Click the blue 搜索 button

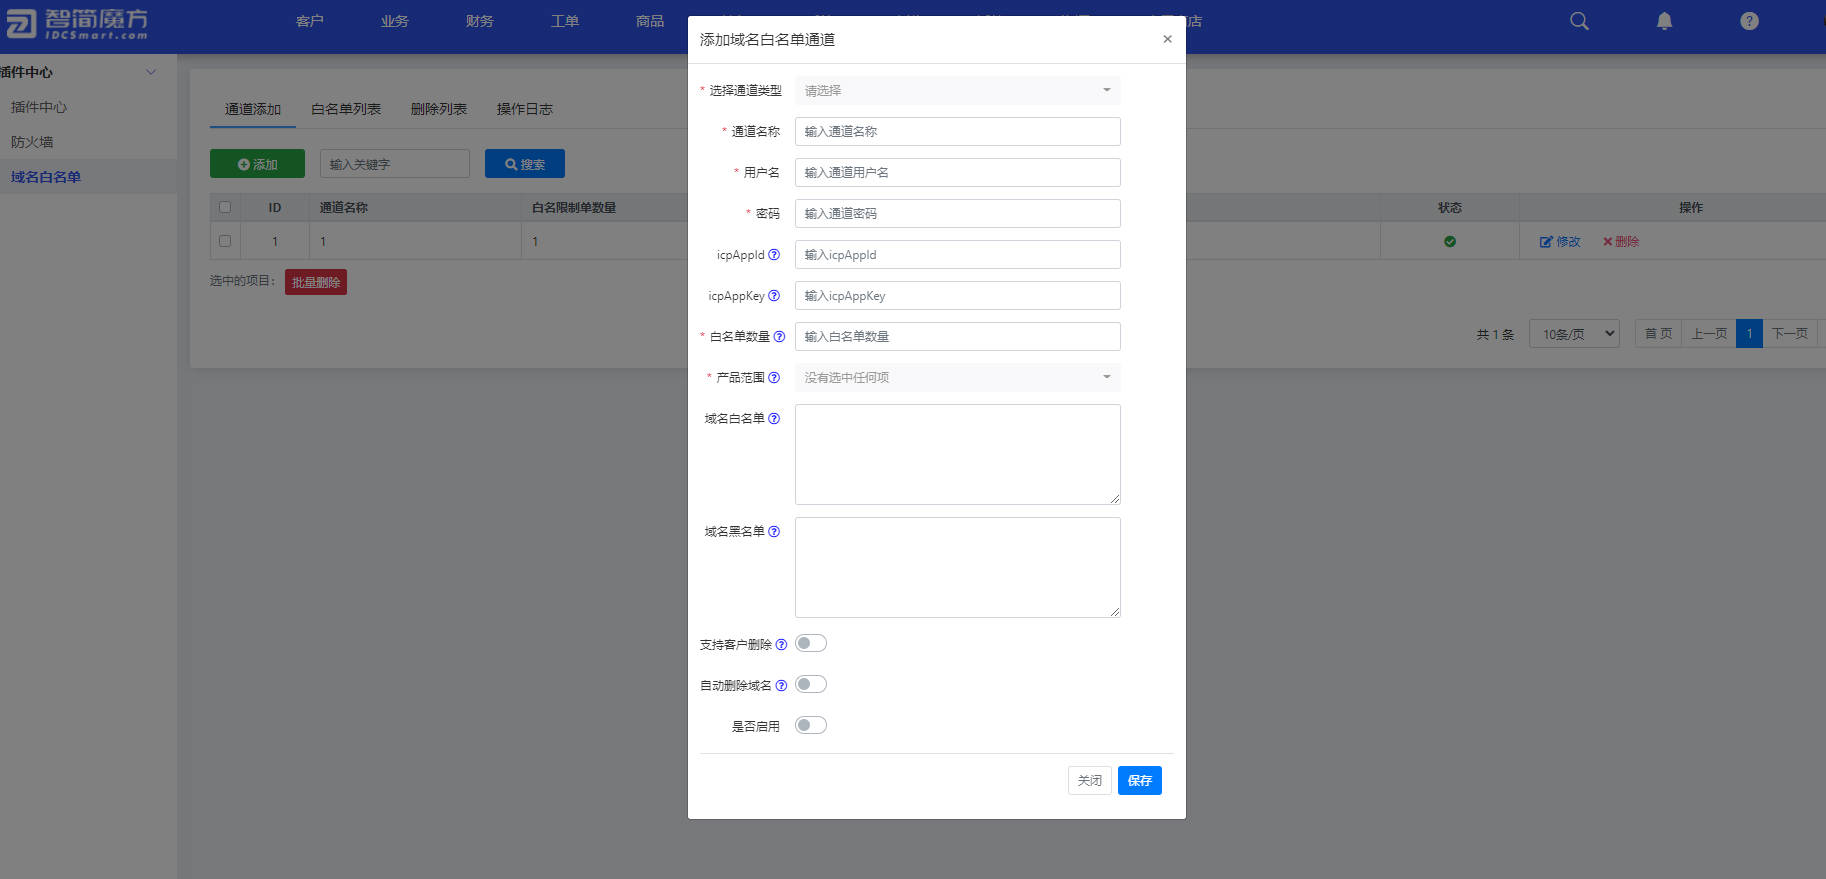tap(525, 164)
